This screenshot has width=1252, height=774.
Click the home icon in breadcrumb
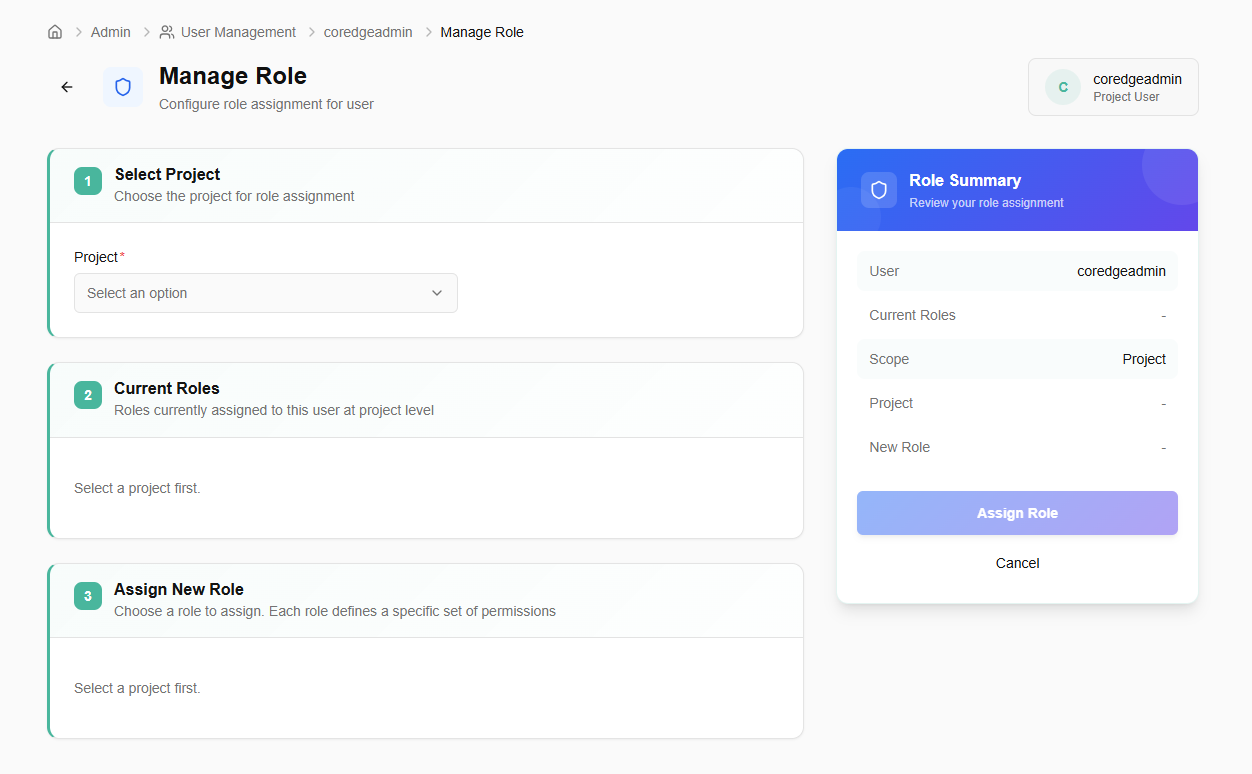55,32
